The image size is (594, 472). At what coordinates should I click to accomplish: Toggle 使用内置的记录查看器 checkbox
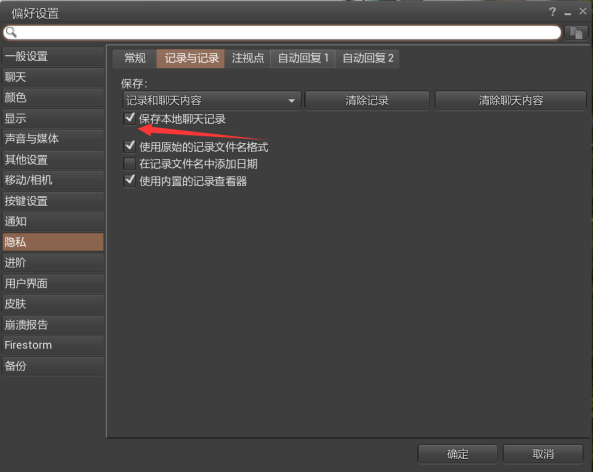pyautogui.click(x=130, y=180)
